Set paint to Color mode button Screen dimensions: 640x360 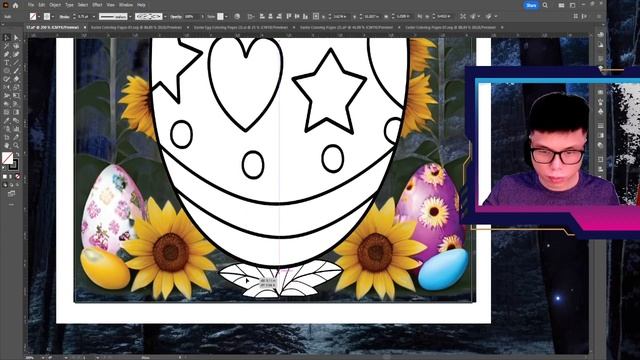(4, 176)
